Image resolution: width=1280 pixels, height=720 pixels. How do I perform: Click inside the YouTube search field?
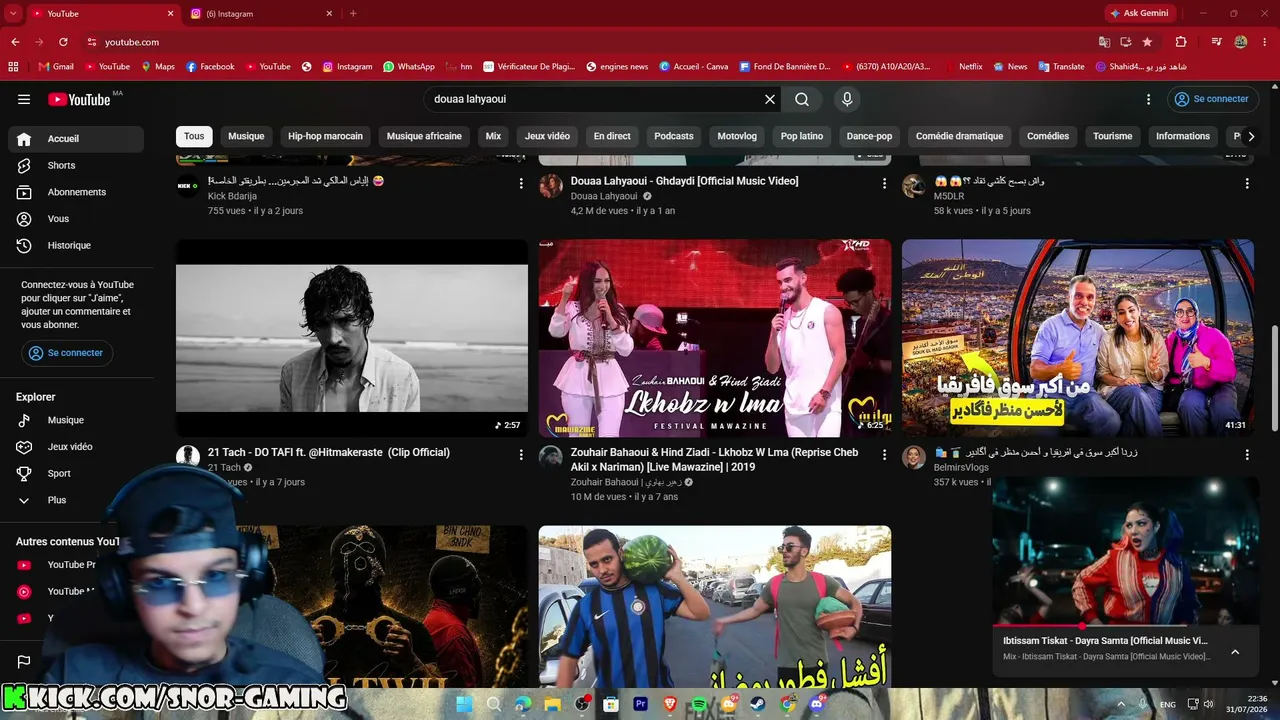(595, 99)
